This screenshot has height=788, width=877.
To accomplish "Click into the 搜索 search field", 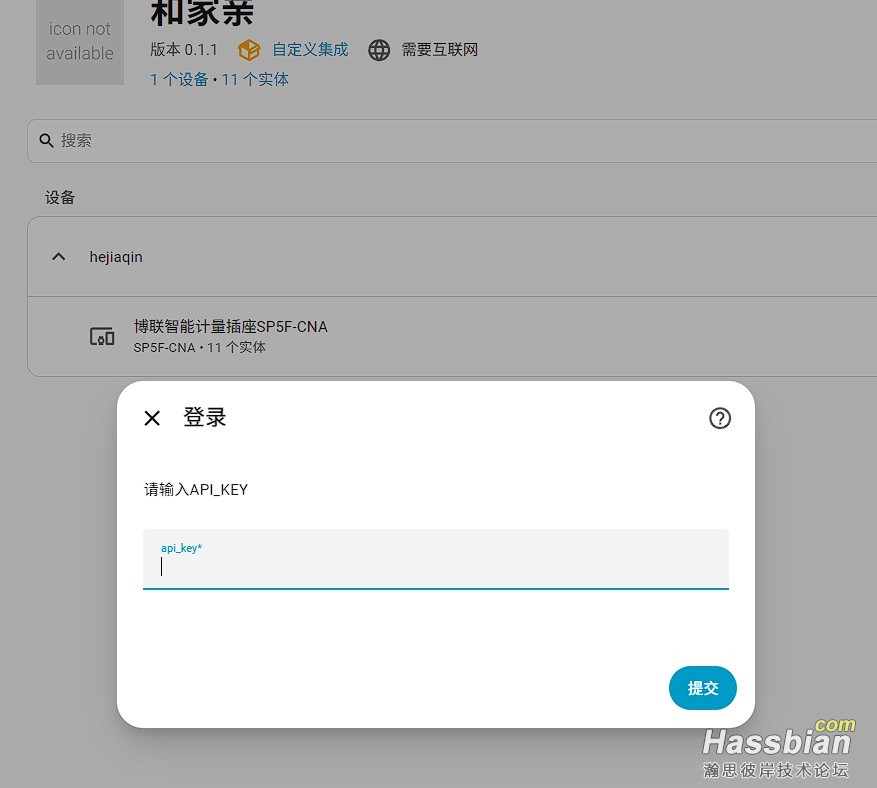I will pos(452,140).
